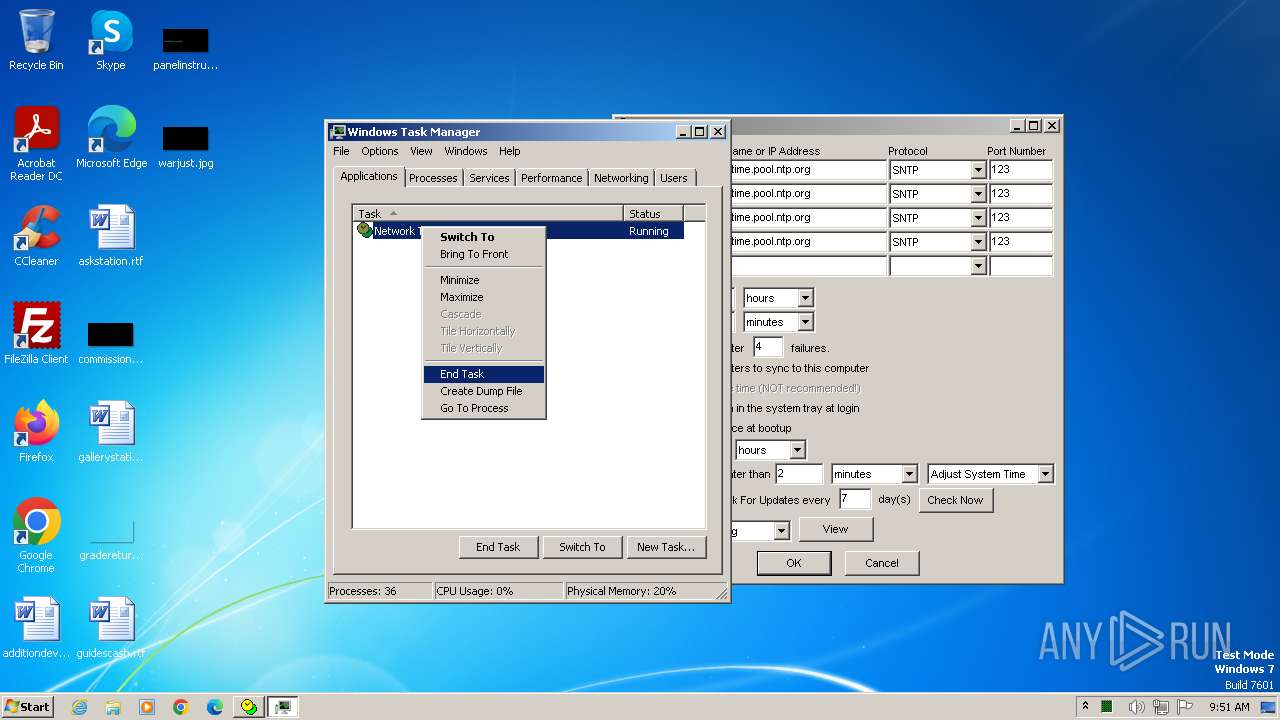Choose Minimize in context menu

483,280
